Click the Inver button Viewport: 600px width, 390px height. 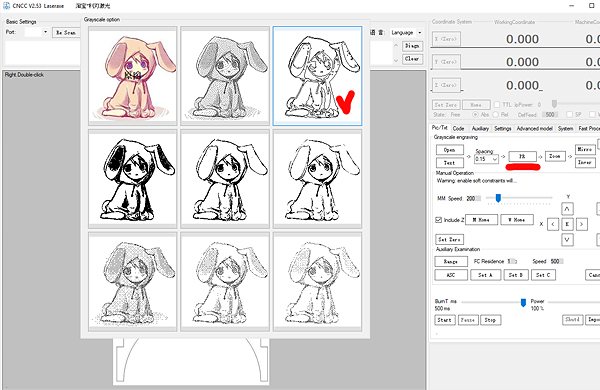tap(585, 162)
